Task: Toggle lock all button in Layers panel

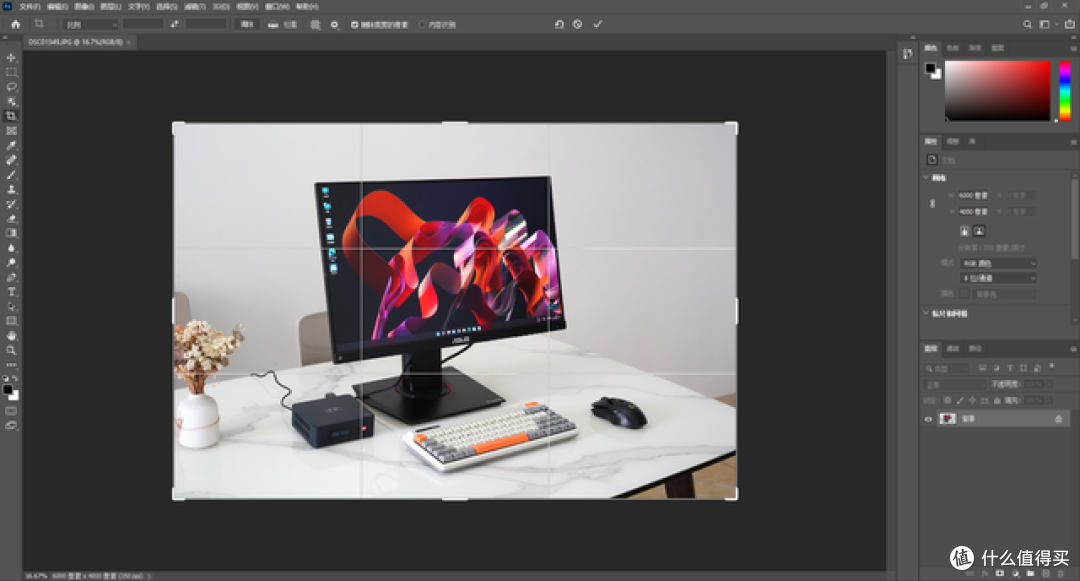Action: tap(997, 400)
